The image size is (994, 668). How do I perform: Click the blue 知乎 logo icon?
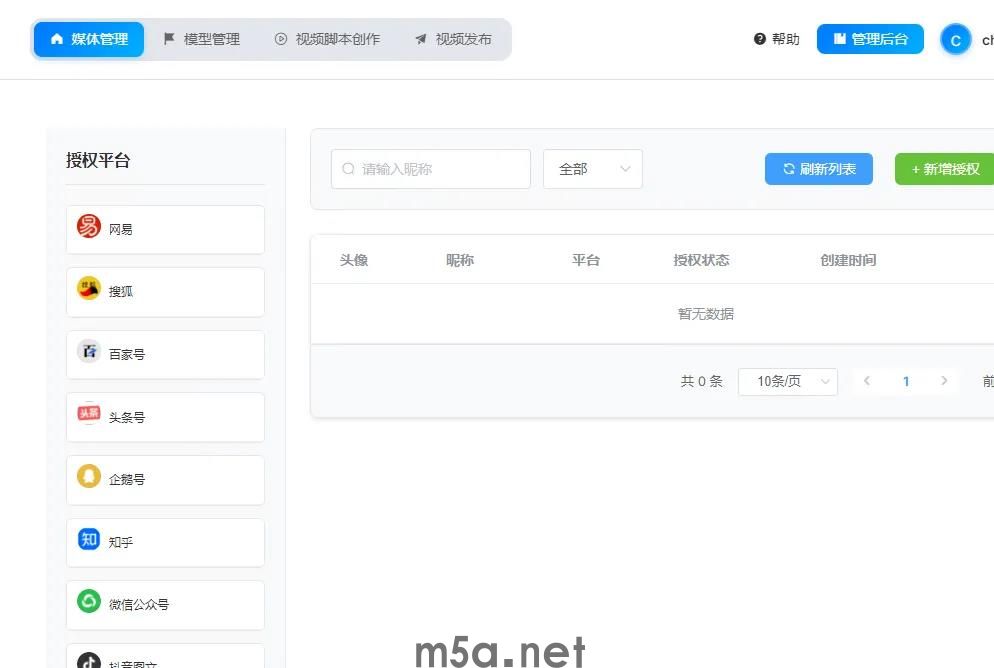(x=89, y=539)
